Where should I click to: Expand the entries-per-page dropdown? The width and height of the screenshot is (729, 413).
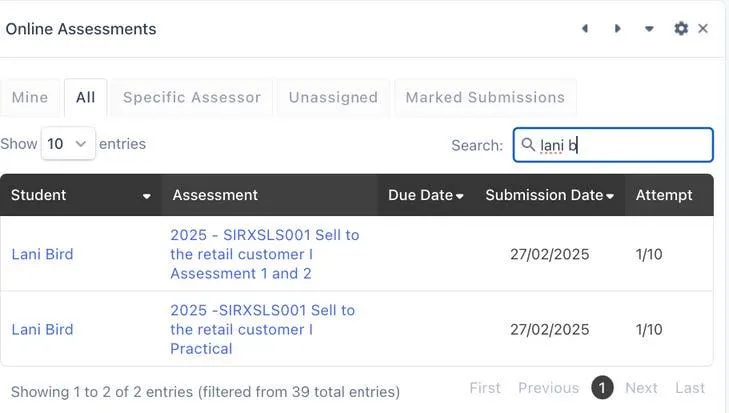coord(68,144)
